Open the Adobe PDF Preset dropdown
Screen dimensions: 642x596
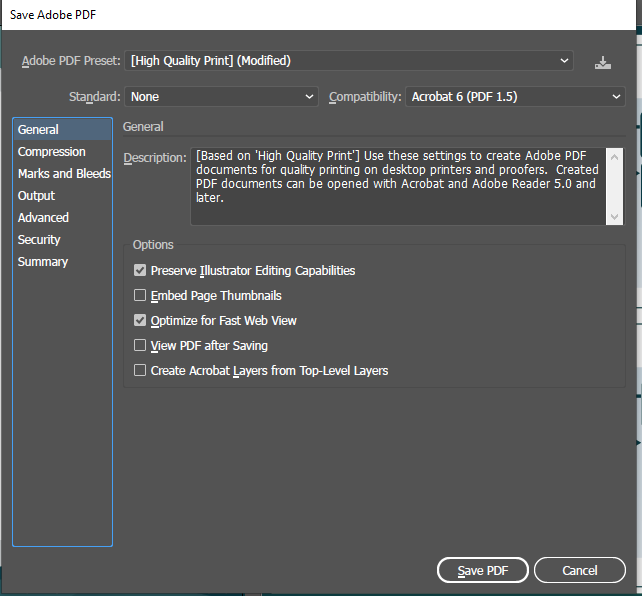349,61
